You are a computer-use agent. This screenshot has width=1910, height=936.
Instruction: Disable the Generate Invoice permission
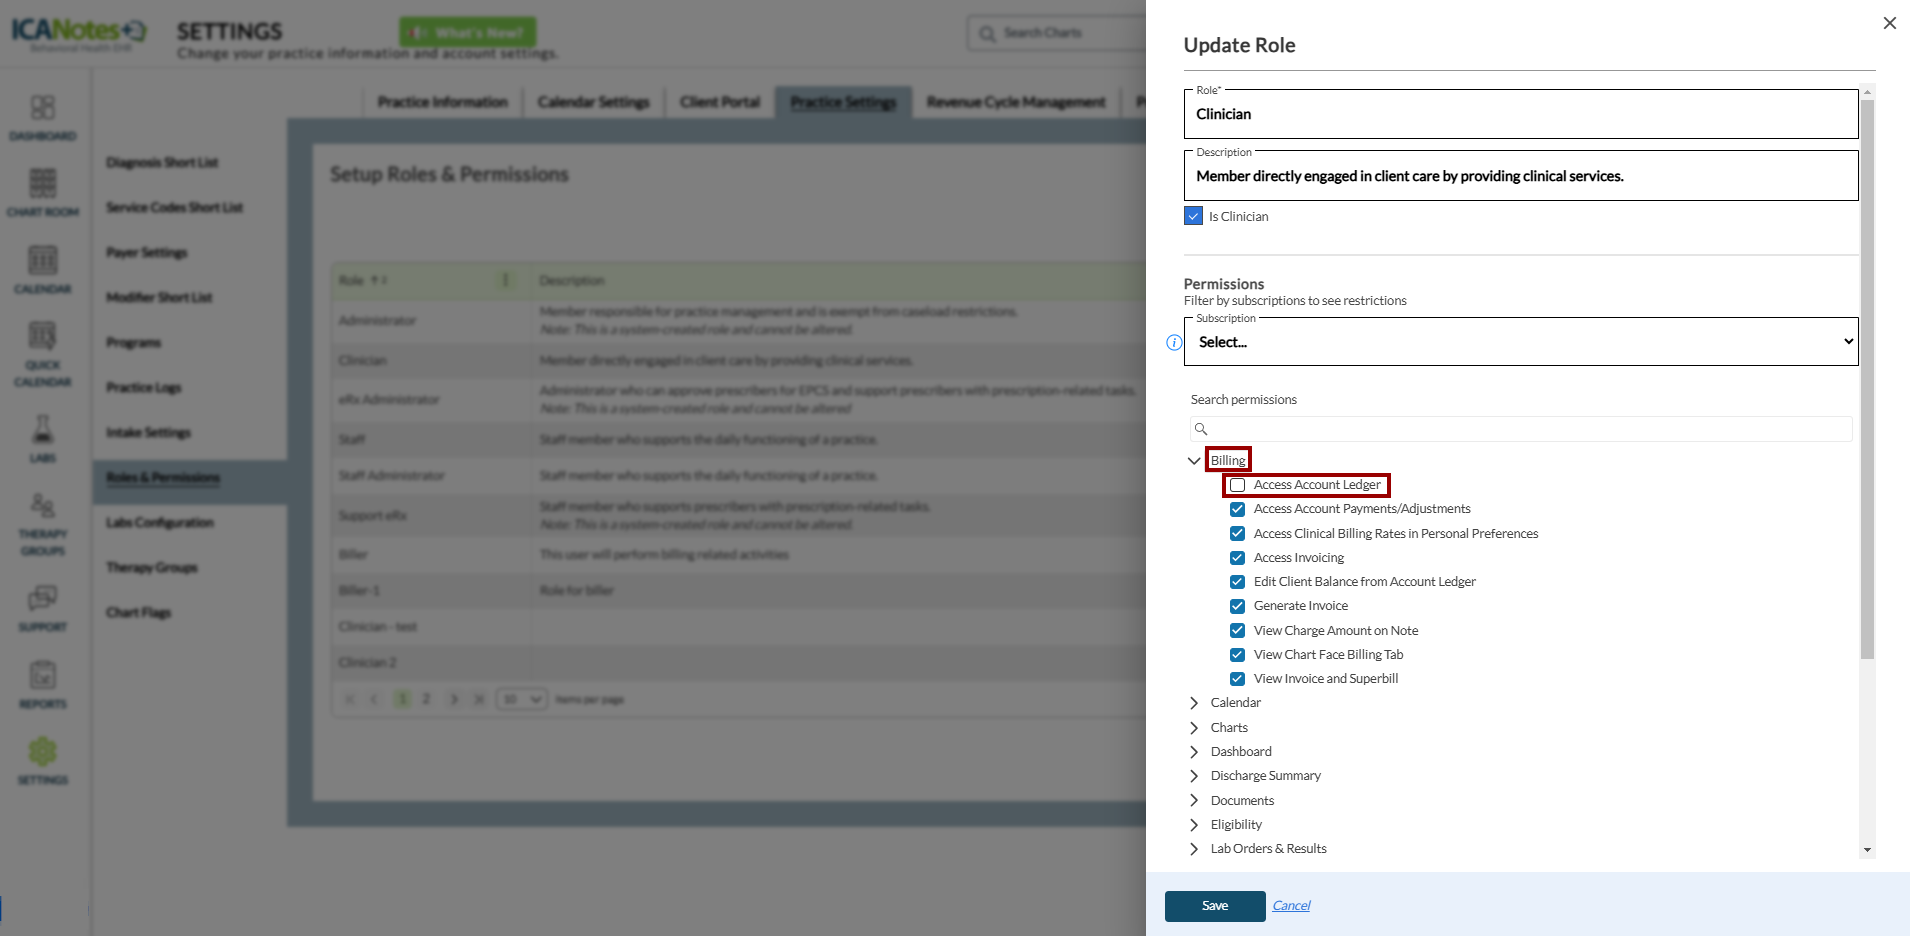tap(1237, 606)
